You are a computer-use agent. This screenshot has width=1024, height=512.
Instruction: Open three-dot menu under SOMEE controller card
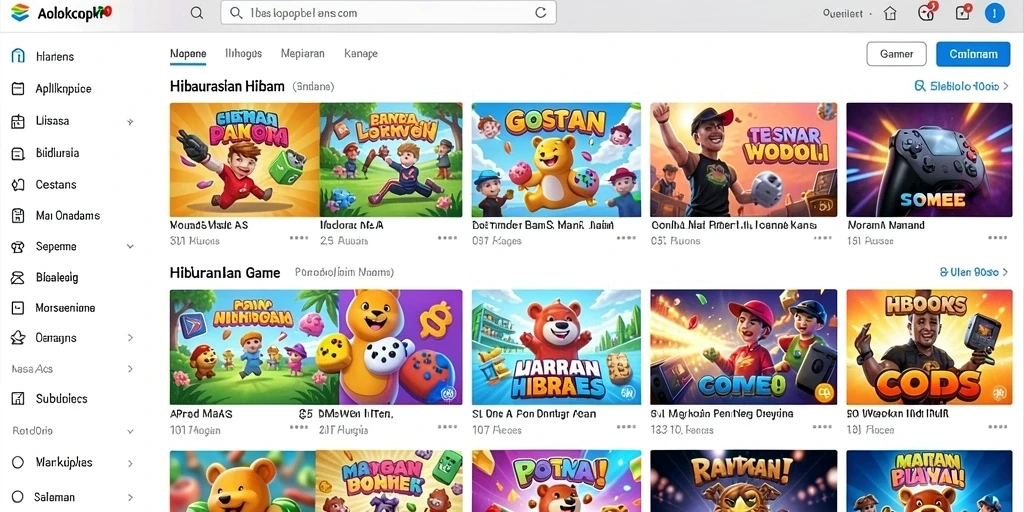pos(997,238)
